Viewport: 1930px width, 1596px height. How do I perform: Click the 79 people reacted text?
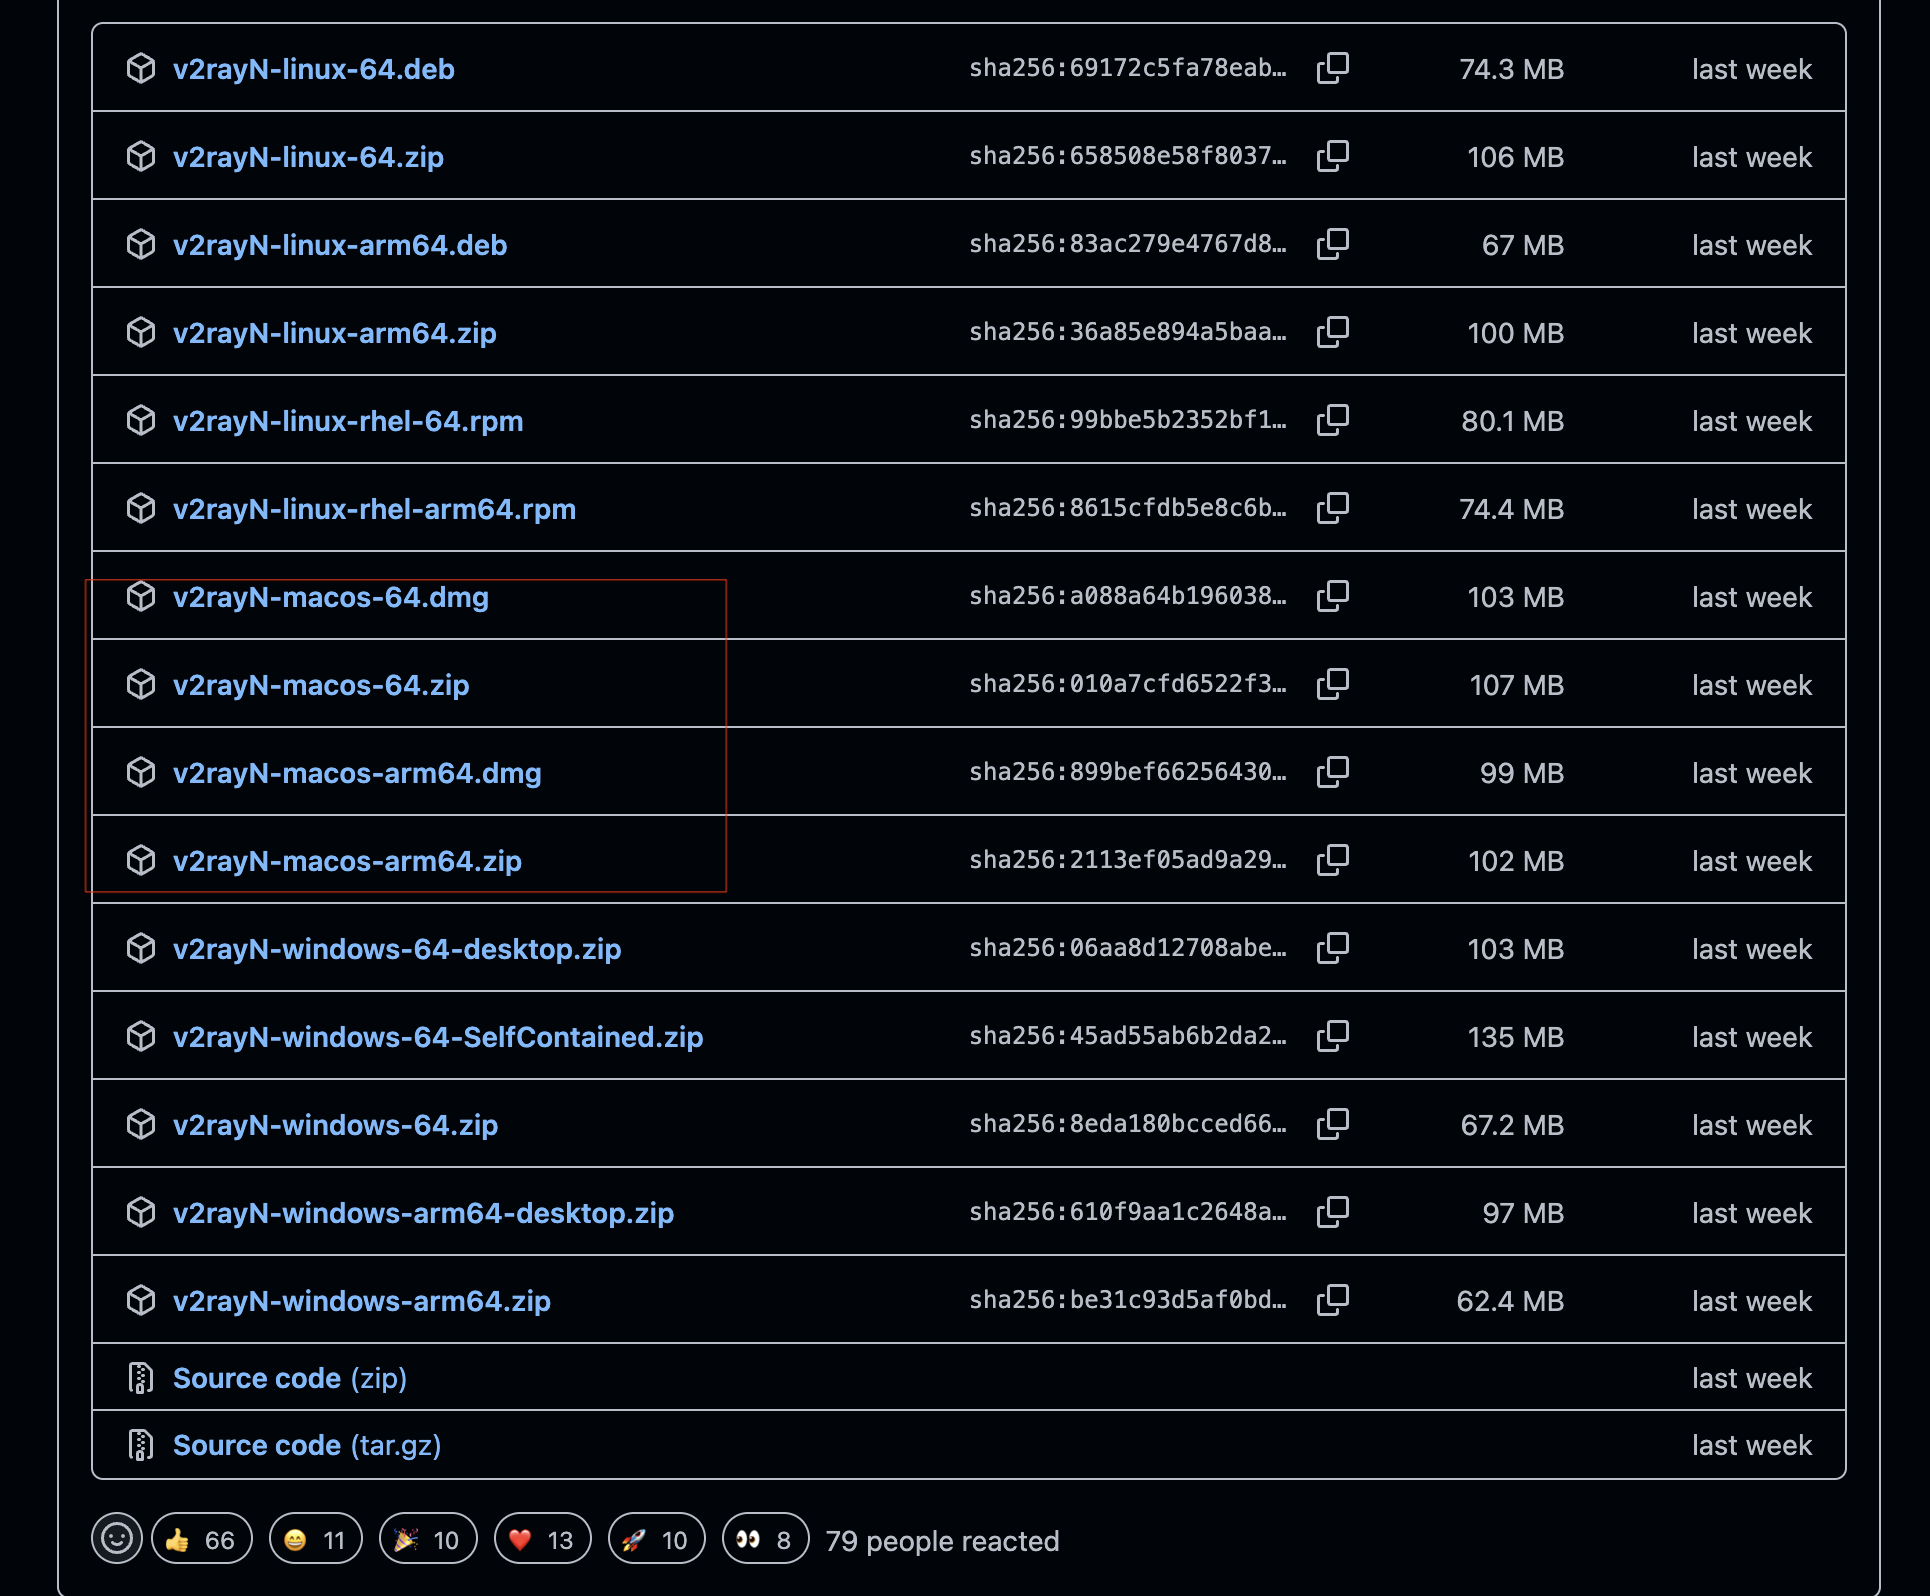click(941, 1541)
